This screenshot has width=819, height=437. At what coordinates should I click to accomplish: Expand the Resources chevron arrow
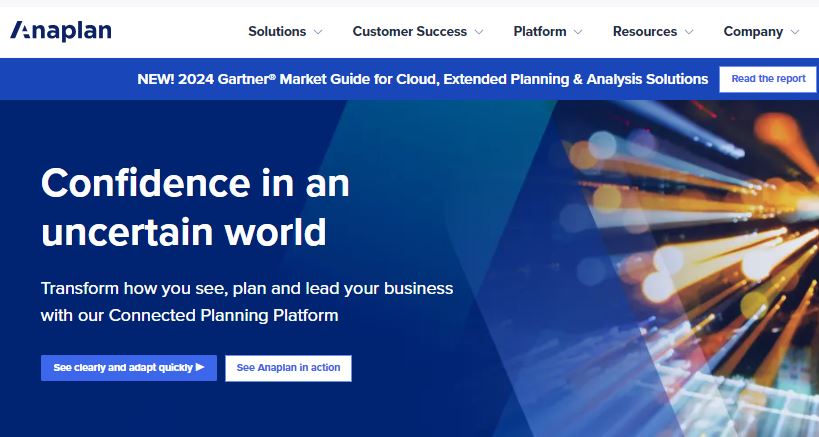pyautogui.click(x=689, y=32)
